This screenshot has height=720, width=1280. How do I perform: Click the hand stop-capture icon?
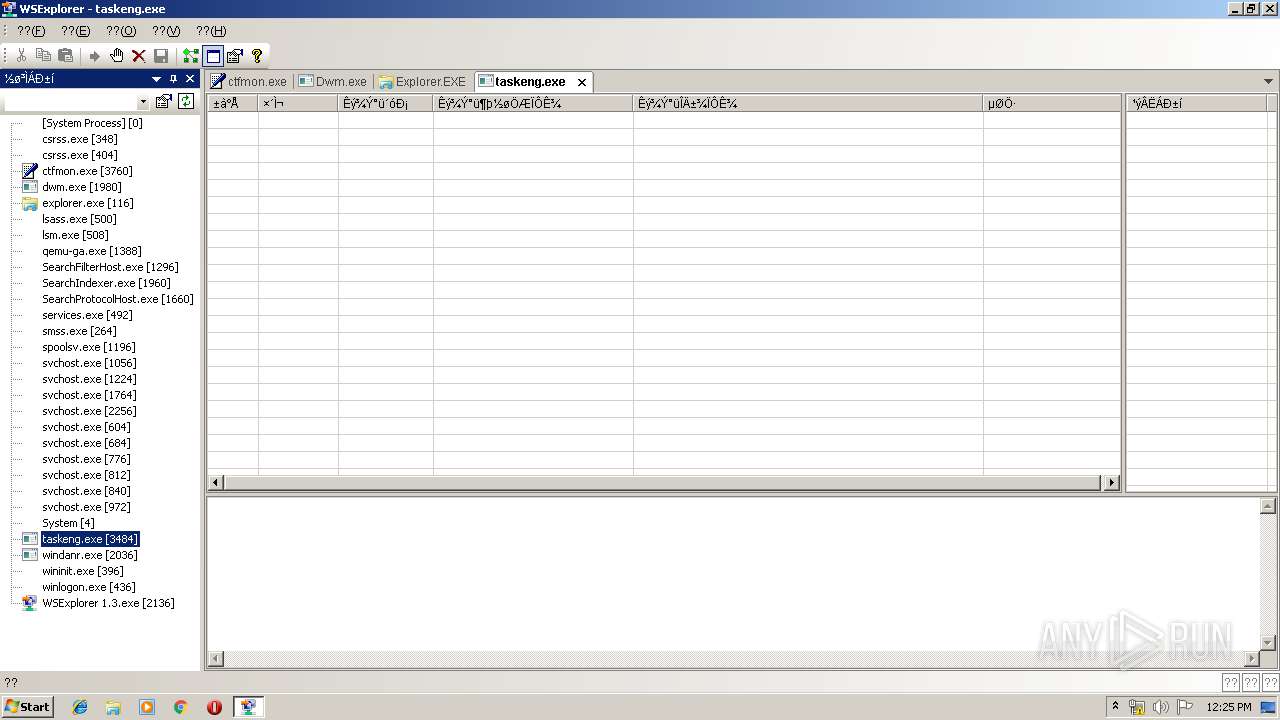tap(117, 56)
